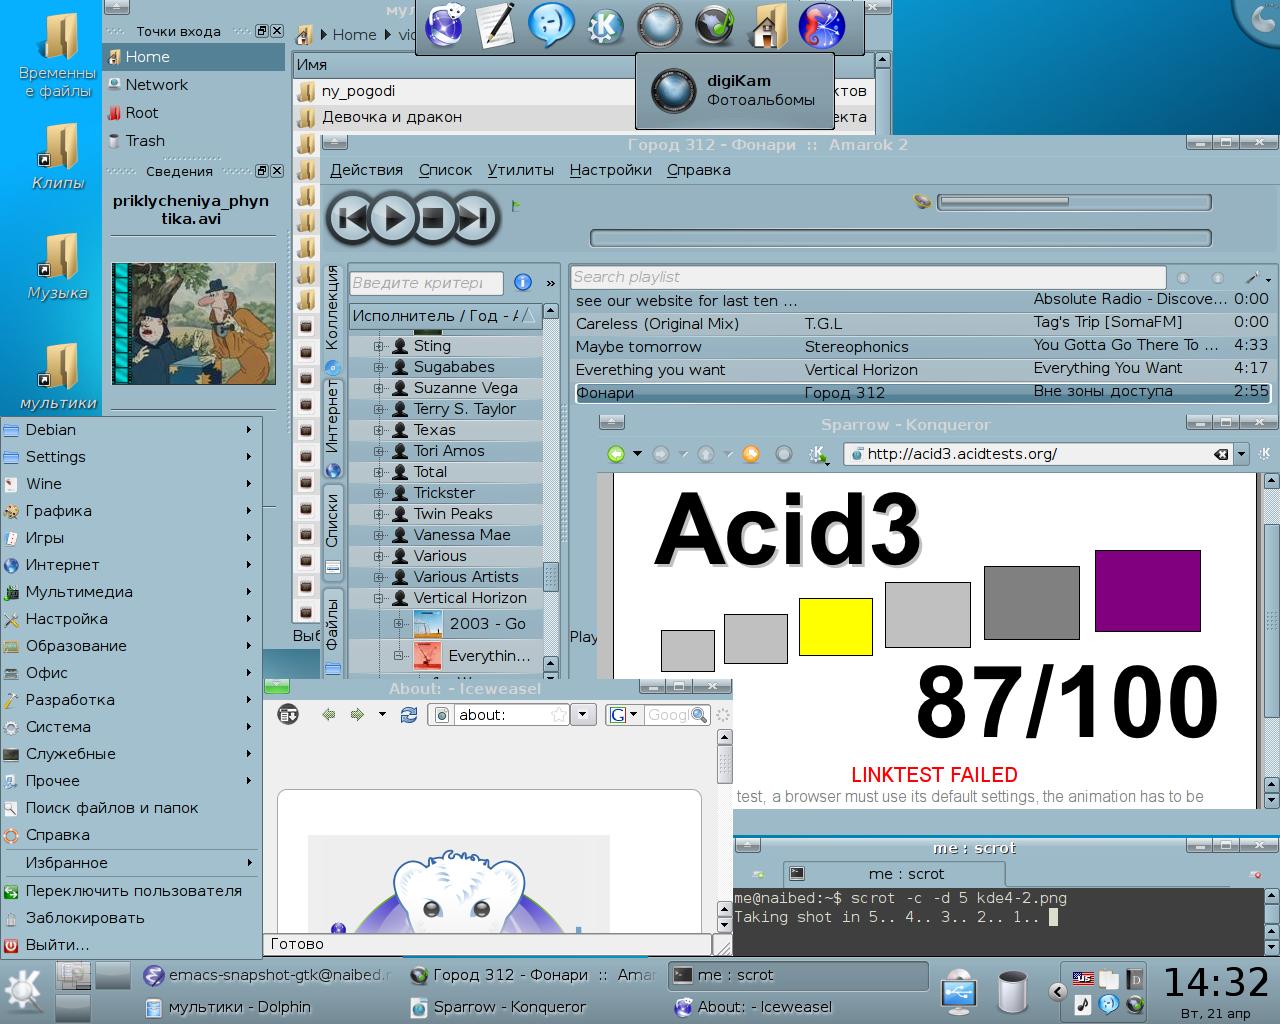Launch Iceweasel from the top dock
The height and width of the screenshot is (1024, 1280).
pyautogui.click(x=444, y=27)
